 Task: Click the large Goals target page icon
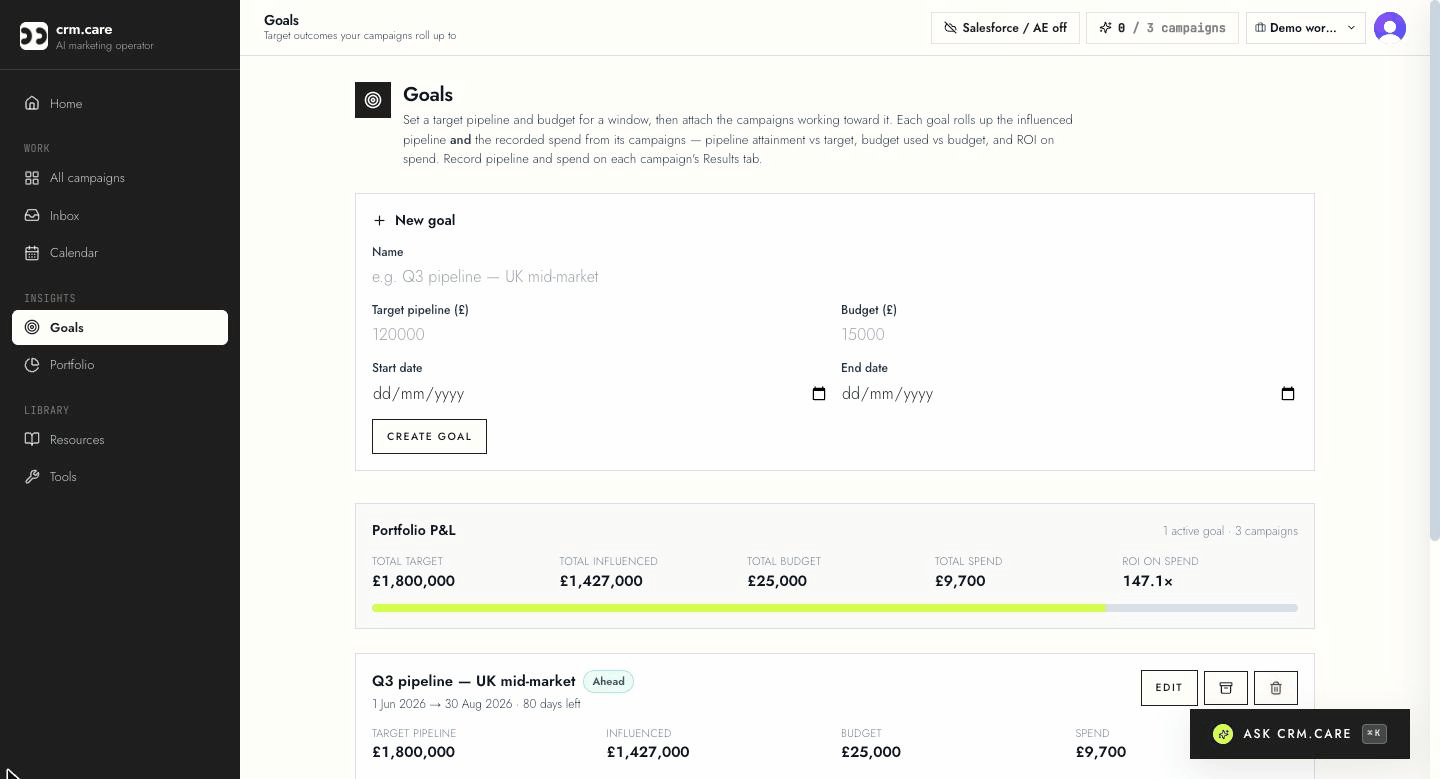click(x=373, y=100)
